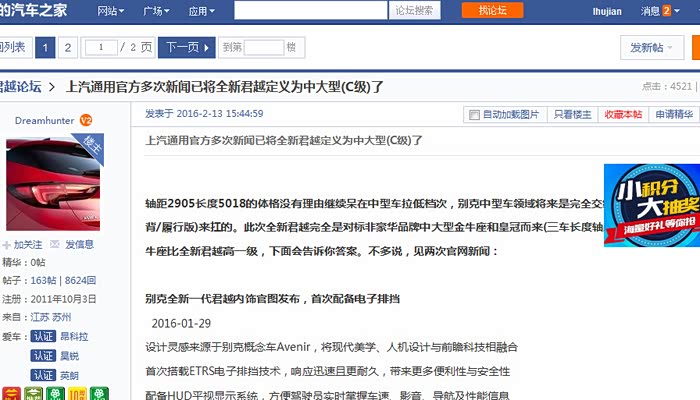Expand the 网站 dropdown menu
700x400 pixels.
coord(111,11)
